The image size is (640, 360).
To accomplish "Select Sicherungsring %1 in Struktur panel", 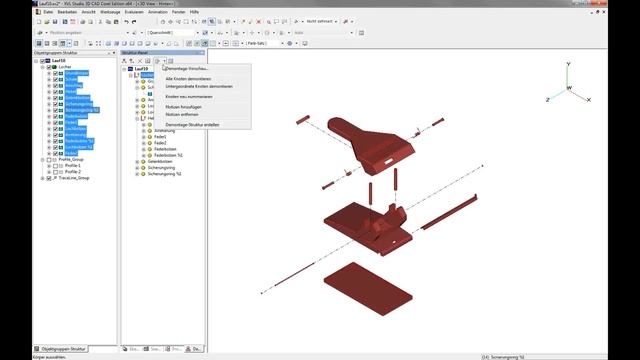I will pos(164,174).
